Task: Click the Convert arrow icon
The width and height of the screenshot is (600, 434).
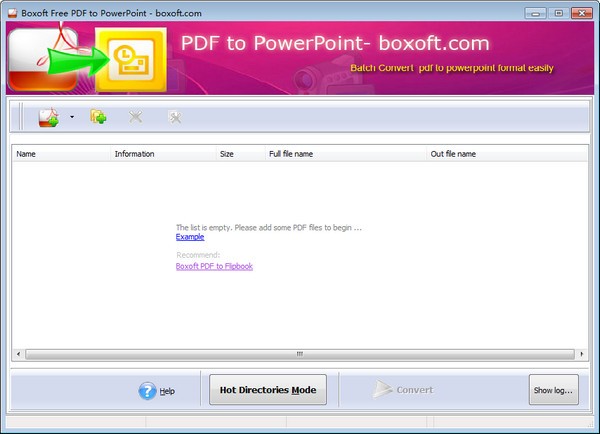Action: pyautogui.click(x=383, y=390)
